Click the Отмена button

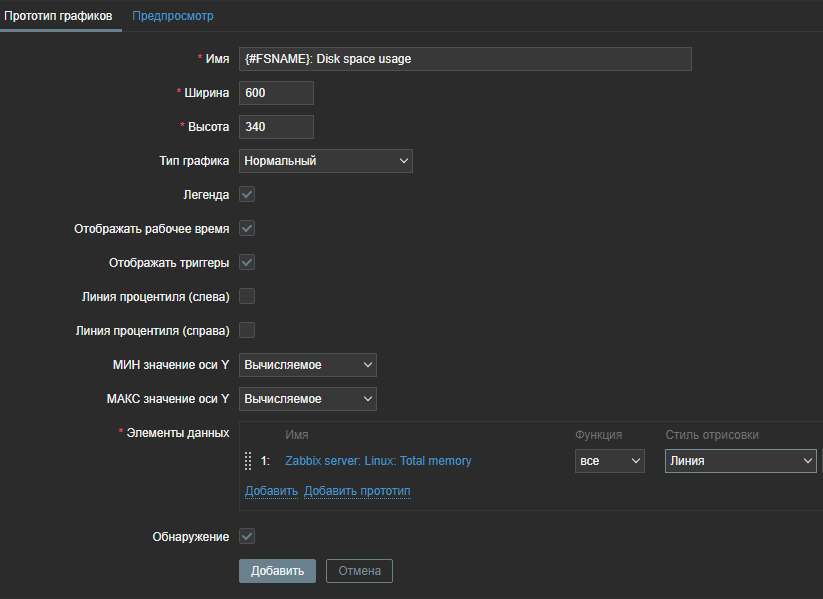click(359, 571)
